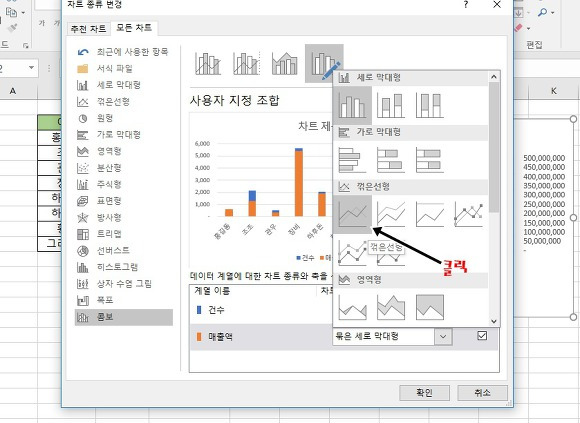580x423 pixels.
Task: Choose clustered column-line combo thumbnail
Action: (208, 64)
